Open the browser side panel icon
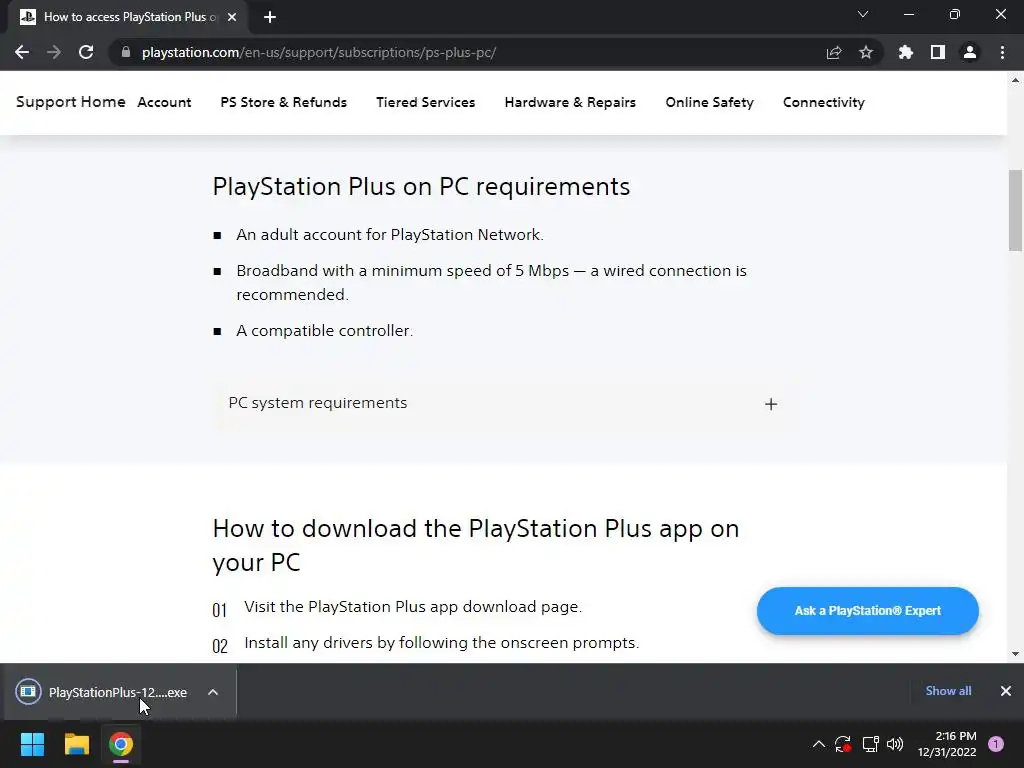This screenshot has height=768, width=1024. pyautogui.click(x=938, y=52)
